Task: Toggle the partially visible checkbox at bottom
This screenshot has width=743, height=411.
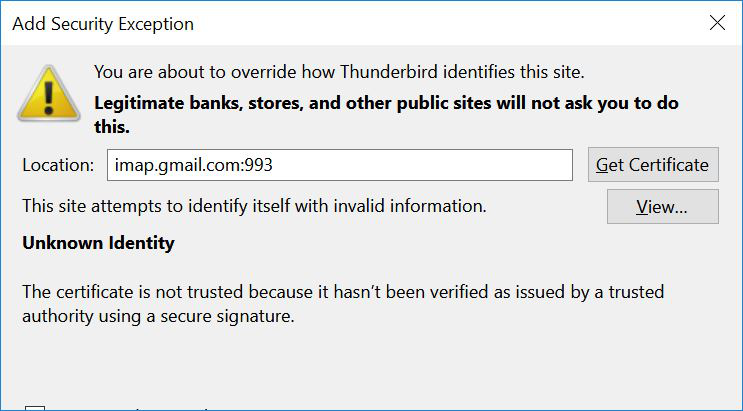Action: pos(35,408)
